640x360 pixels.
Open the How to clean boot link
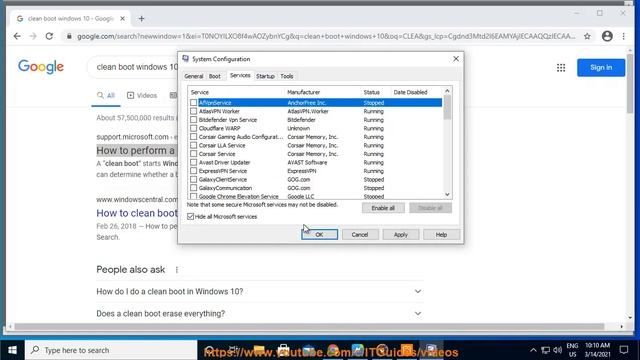137,213
